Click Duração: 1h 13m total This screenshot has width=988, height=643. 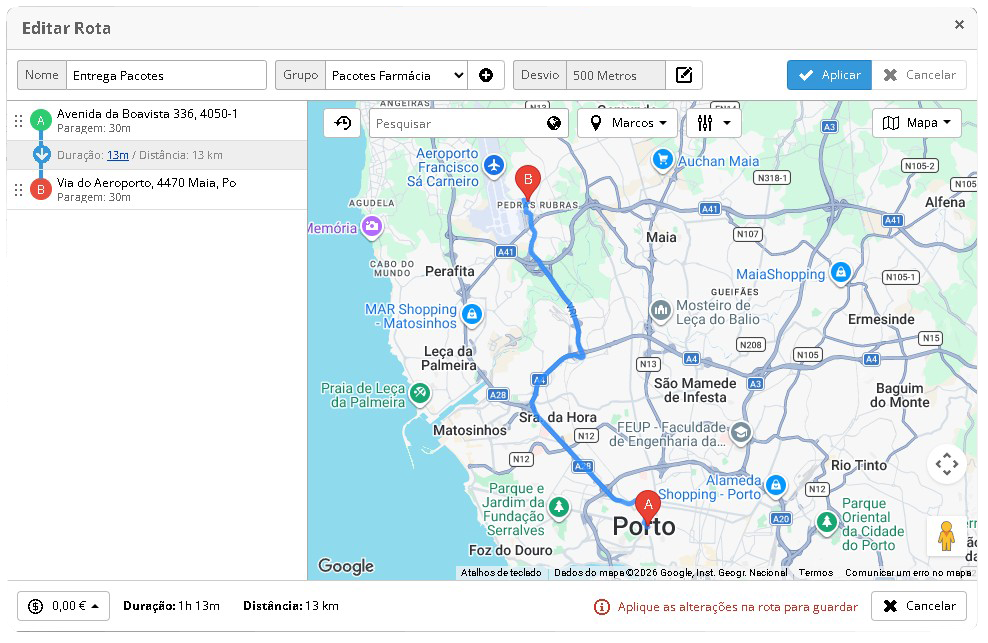pos(171,606)
